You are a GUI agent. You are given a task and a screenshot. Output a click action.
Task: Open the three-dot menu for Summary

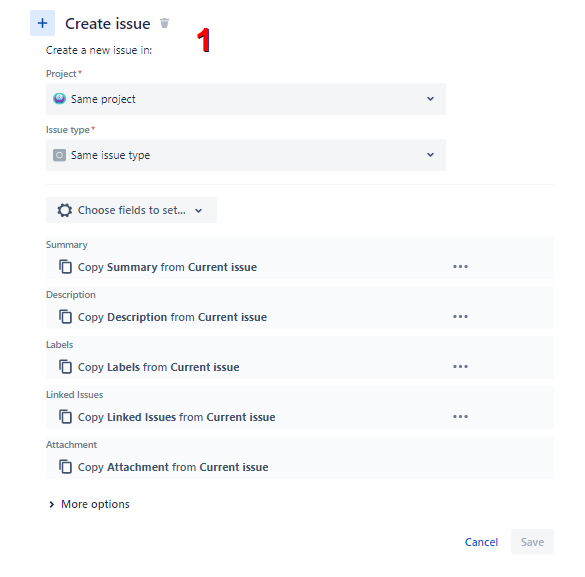[460, 267]
